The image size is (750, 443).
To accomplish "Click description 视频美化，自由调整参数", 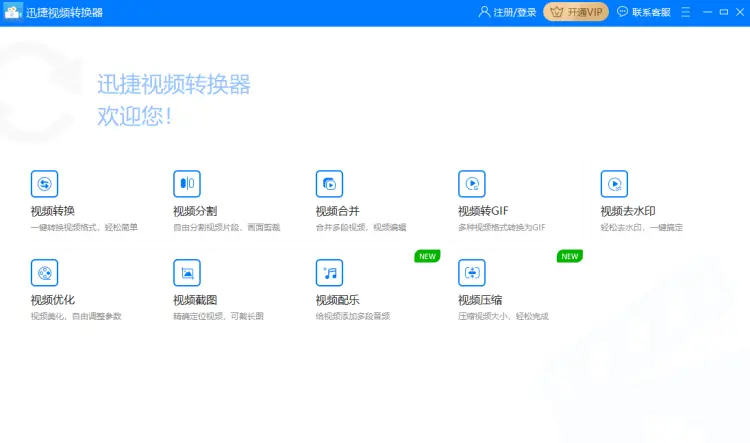I will [x=76, y=316].
